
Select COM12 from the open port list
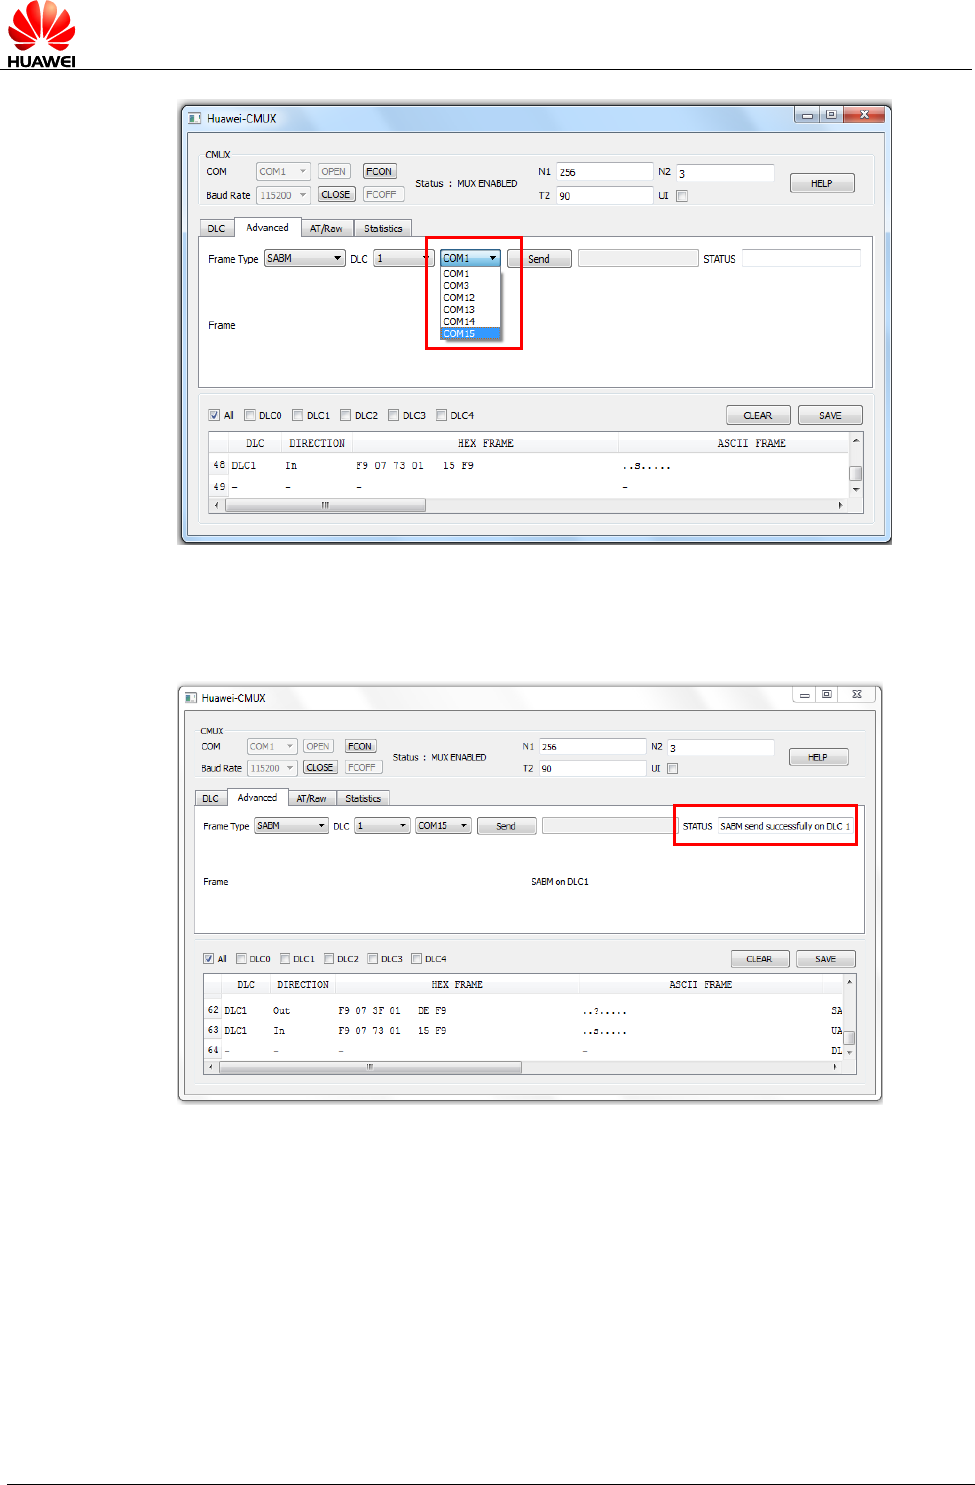[x=470, y=298]
